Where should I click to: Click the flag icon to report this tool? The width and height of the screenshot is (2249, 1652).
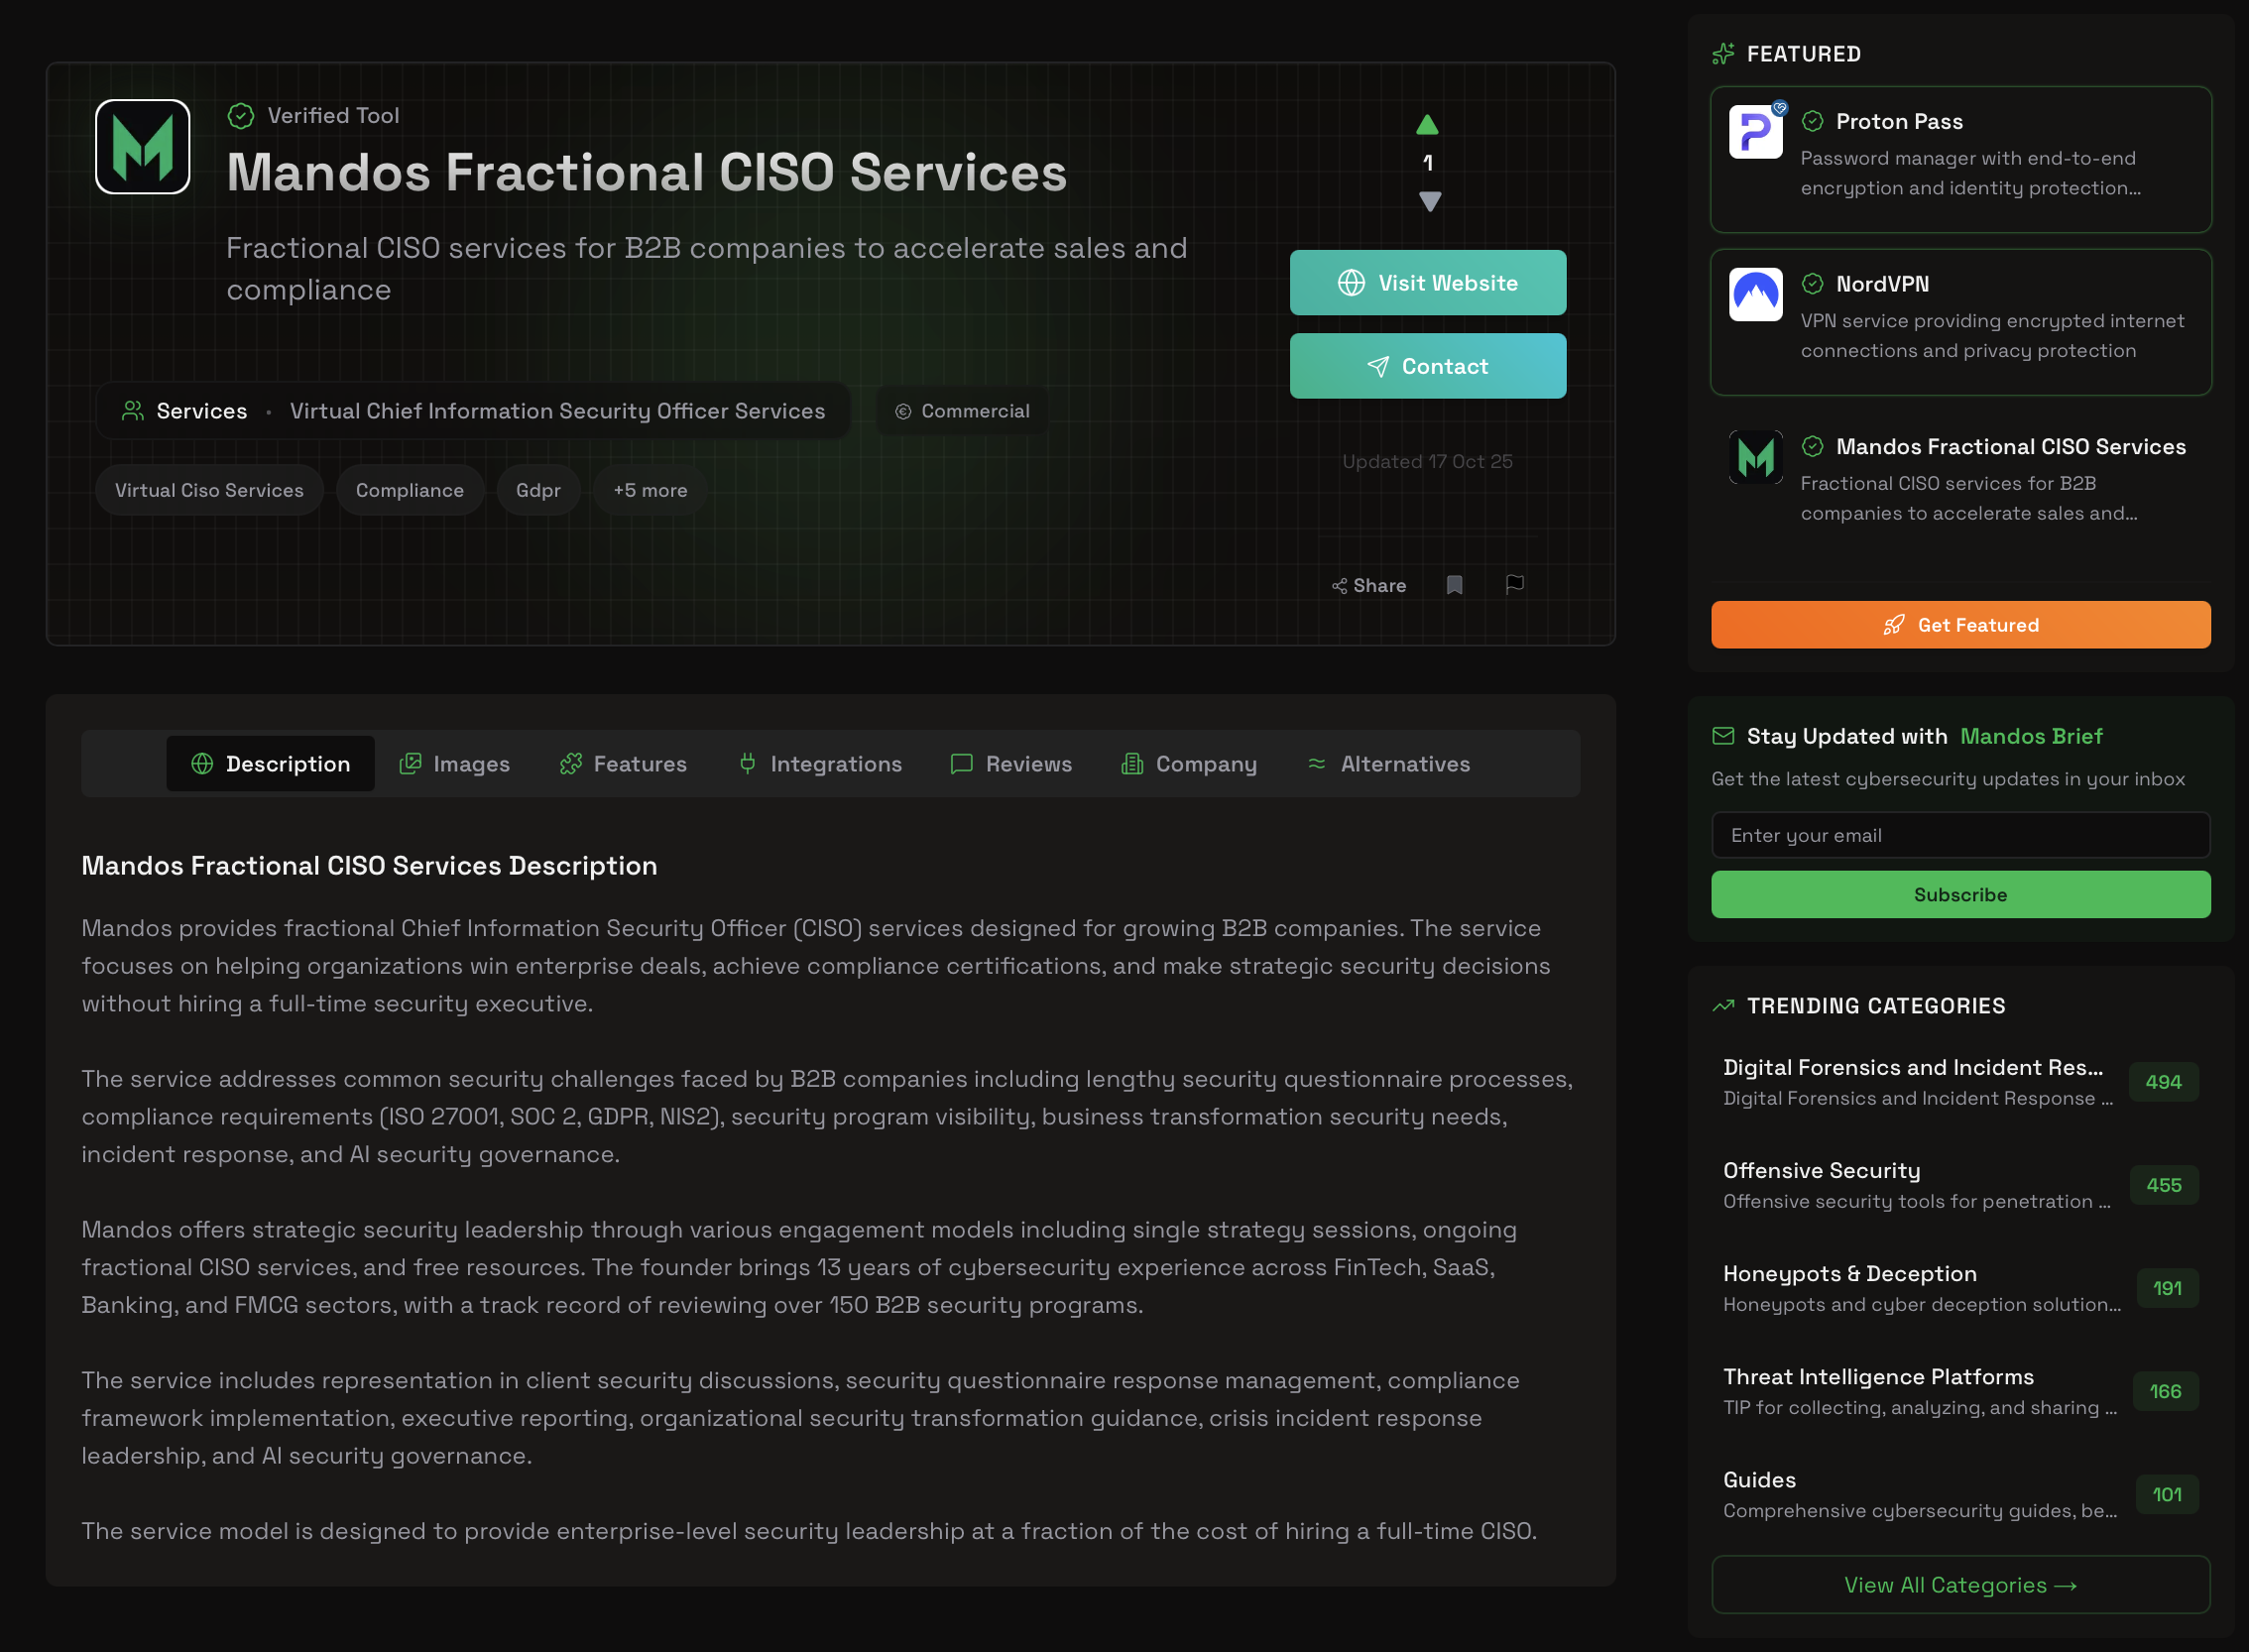click(x=1515, y=584)
